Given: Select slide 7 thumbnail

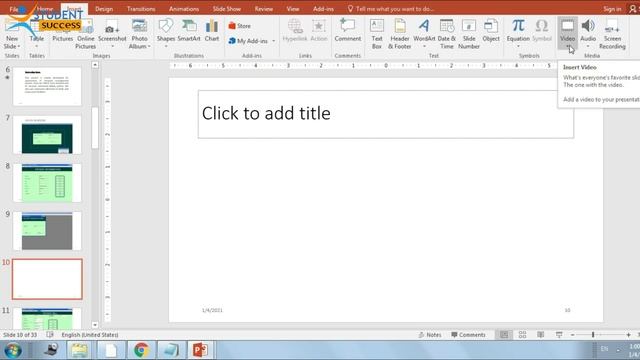Looking at the screenshot, I should click(47, 135).
